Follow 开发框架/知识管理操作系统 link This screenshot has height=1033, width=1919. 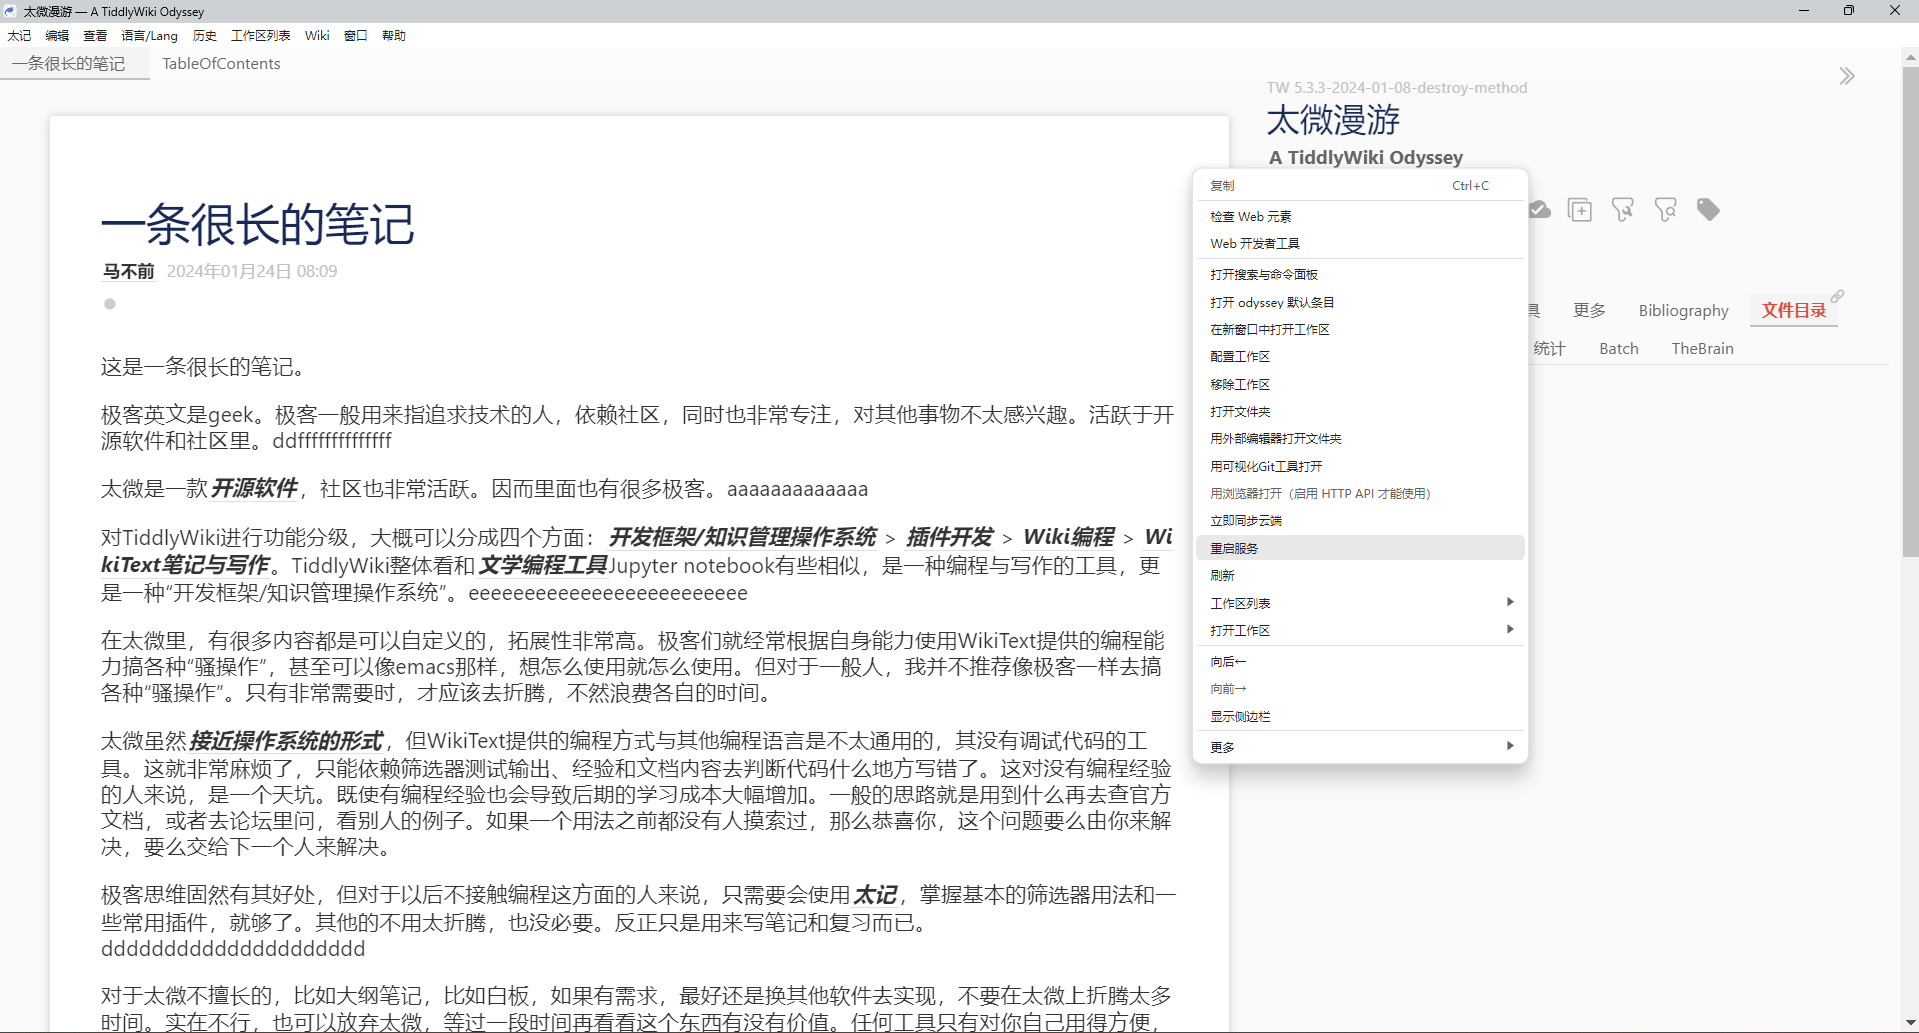[742, 537]
